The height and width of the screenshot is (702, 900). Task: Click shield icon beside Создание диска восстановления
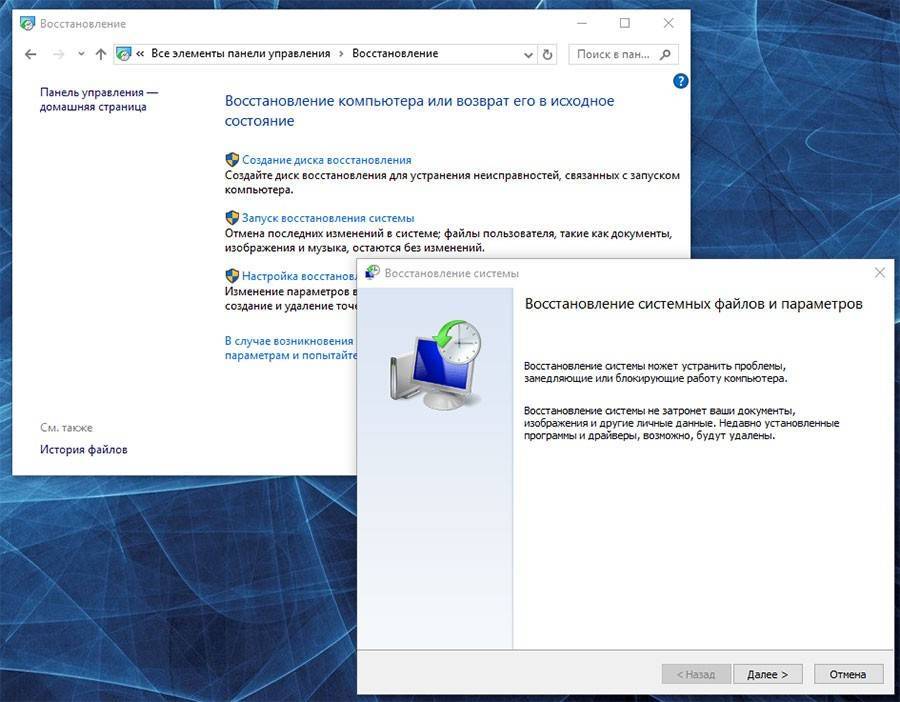(232, 160)
